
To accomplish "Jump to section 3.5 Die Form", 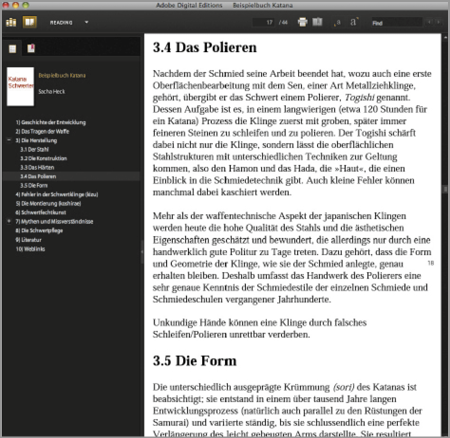I will [x=34, y=185].
